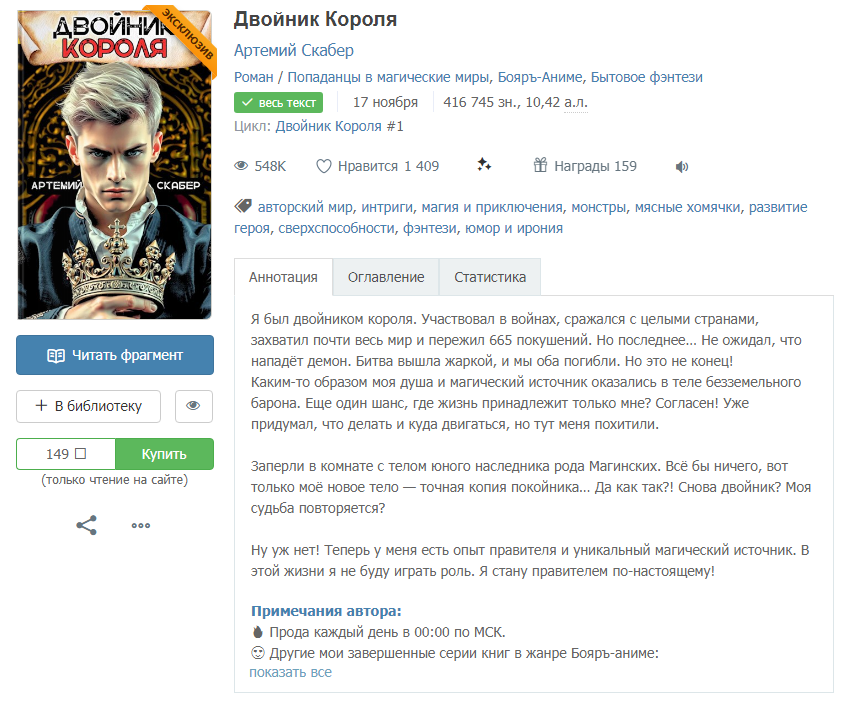Image resolution: width=848 pixels, height=705 pixels.
Task: Add the book via В библиотеку button
Action: click(89, 406)
